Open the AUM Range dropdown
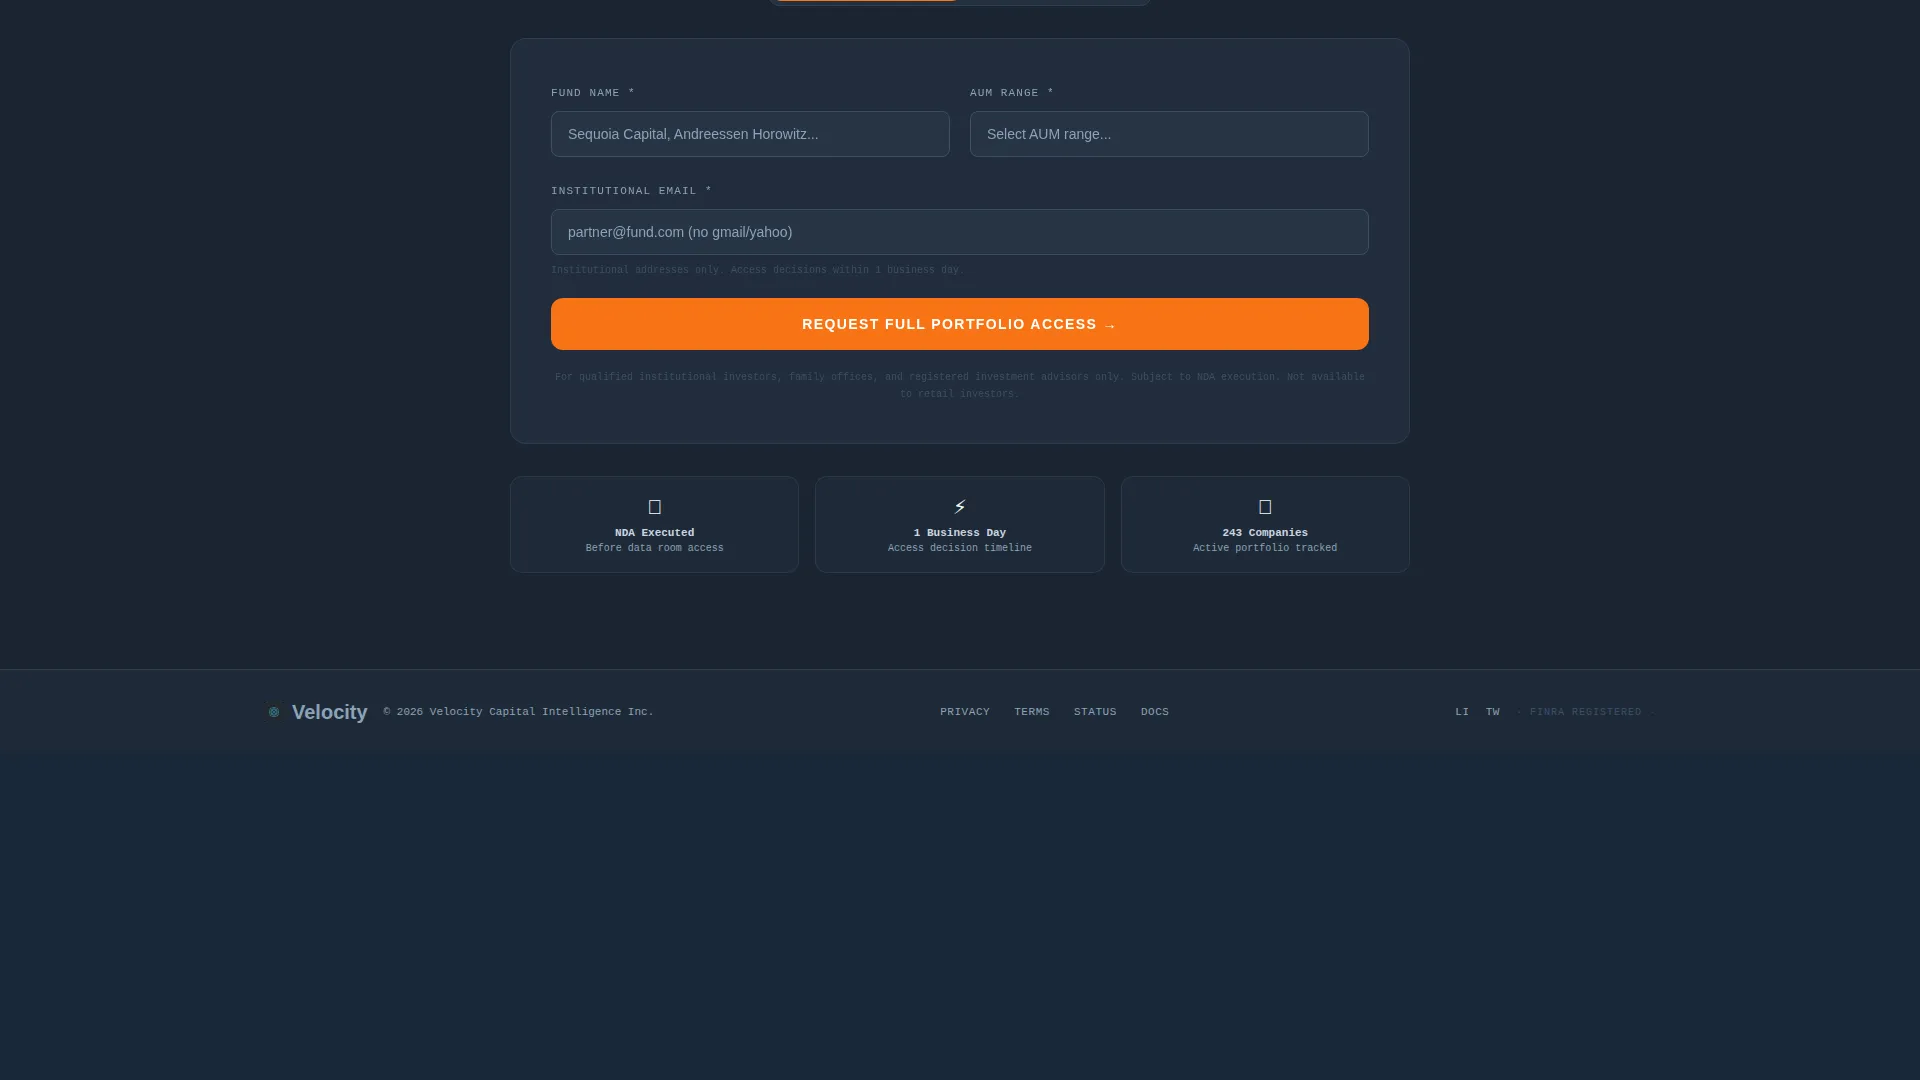This screenshot has height=1080, width=1920. click(x=1169, y=134)
